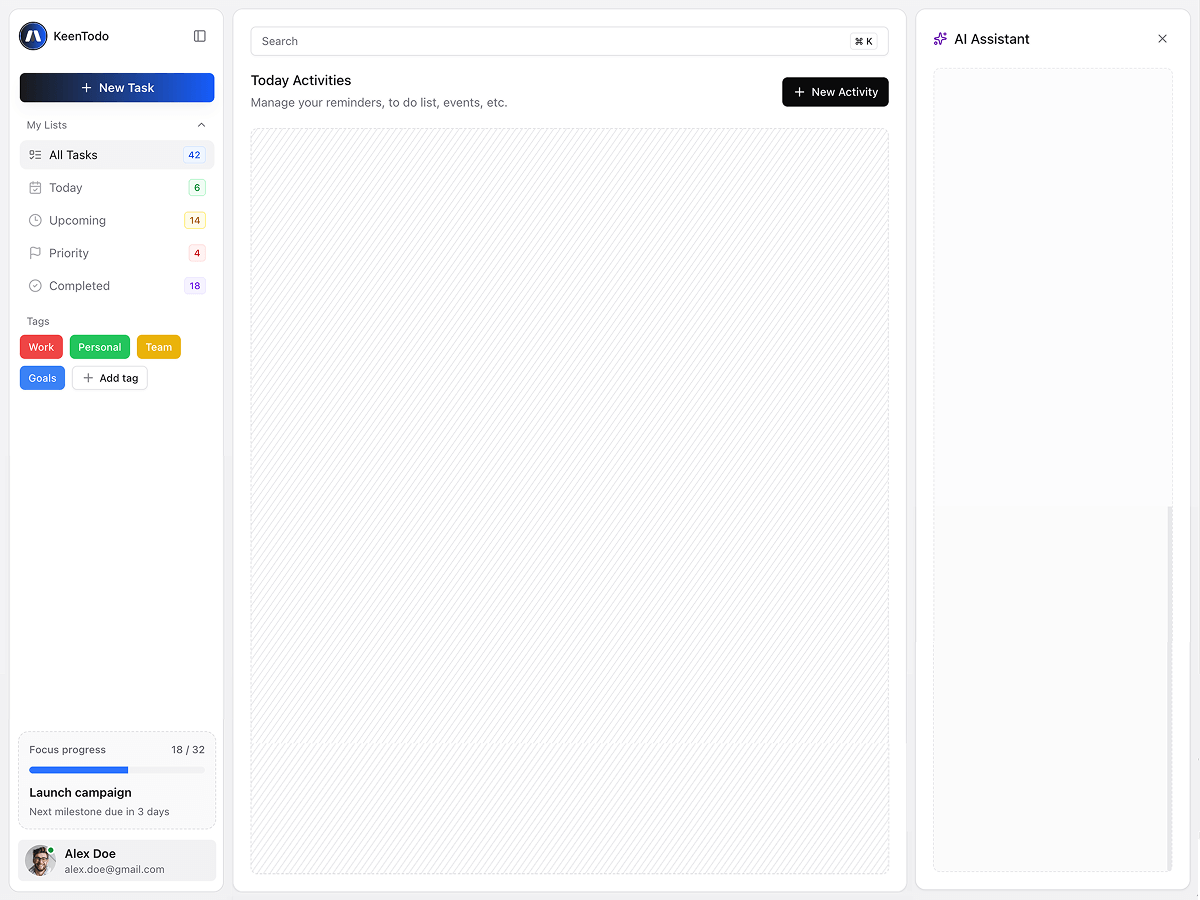Click the Focus progress bar
The width and height of the screenshot is (1200, 900).
coord(117,770)
